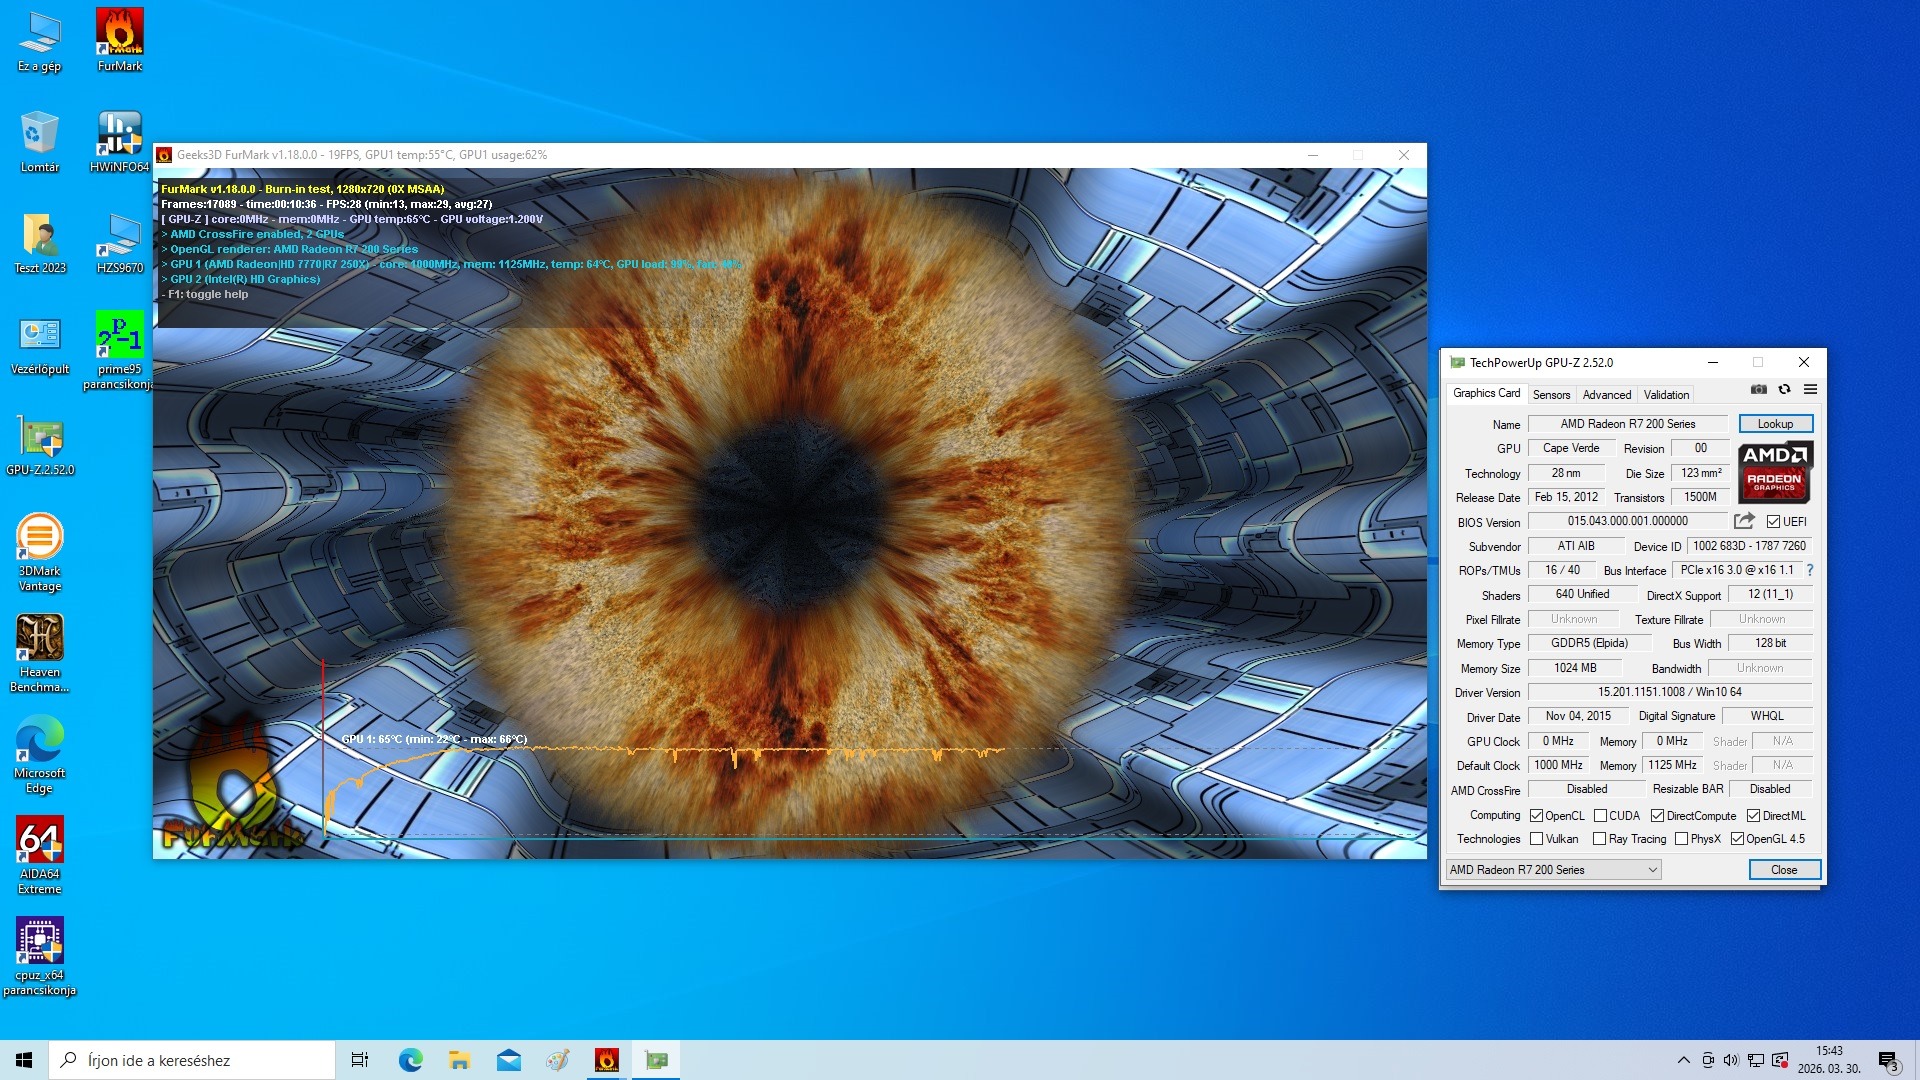Screen dimensions: 1920x1080
Task: Open the FurMark desktop shortcut
Action: coord(120,41)
